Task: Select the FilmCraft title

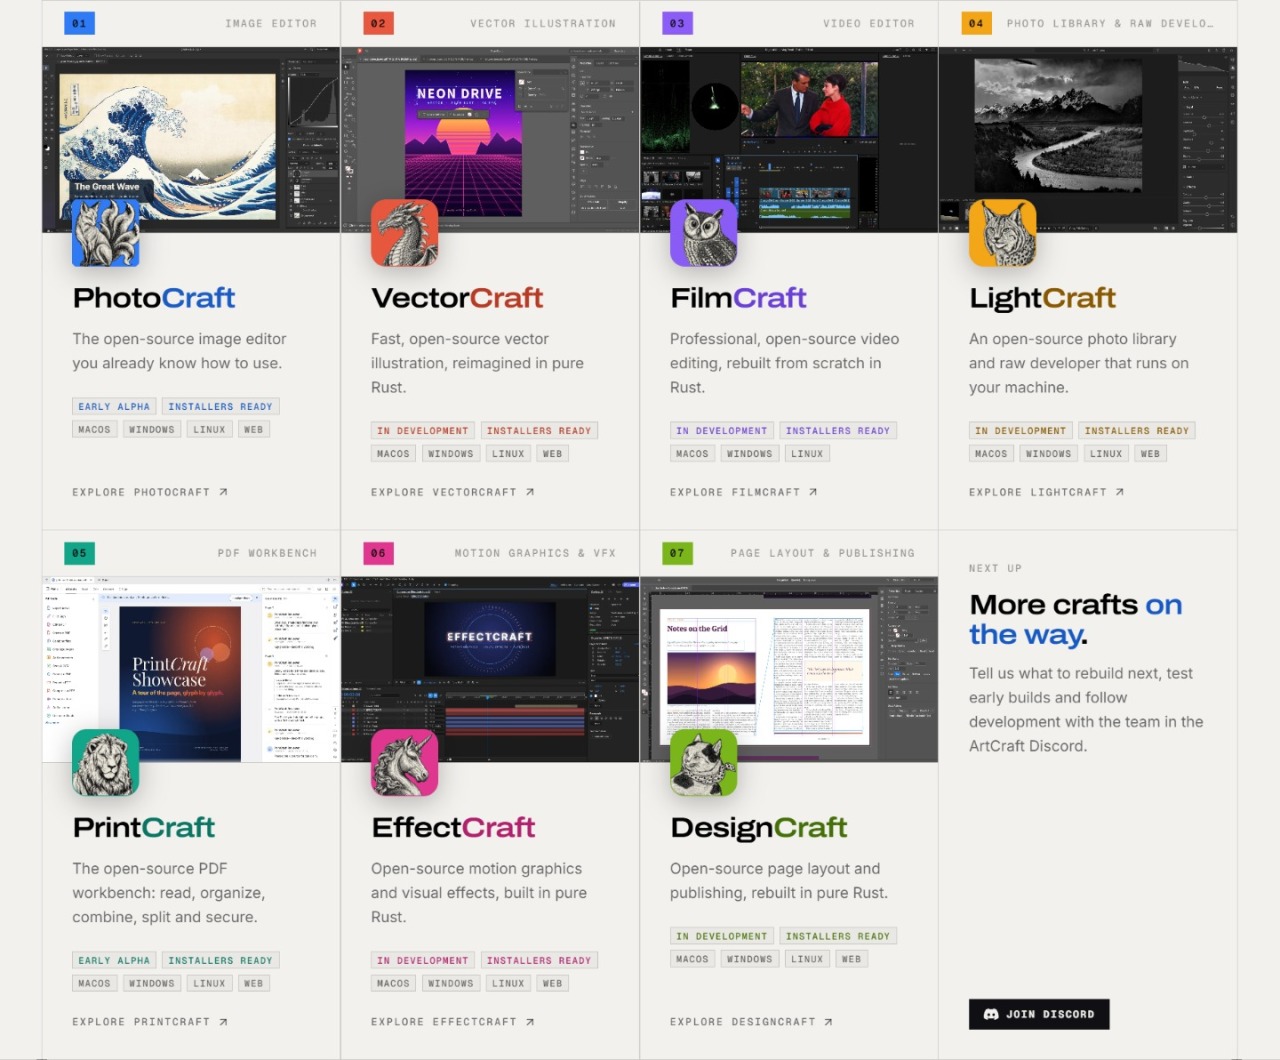Action: pyautogui.click(x=738, y=298)
